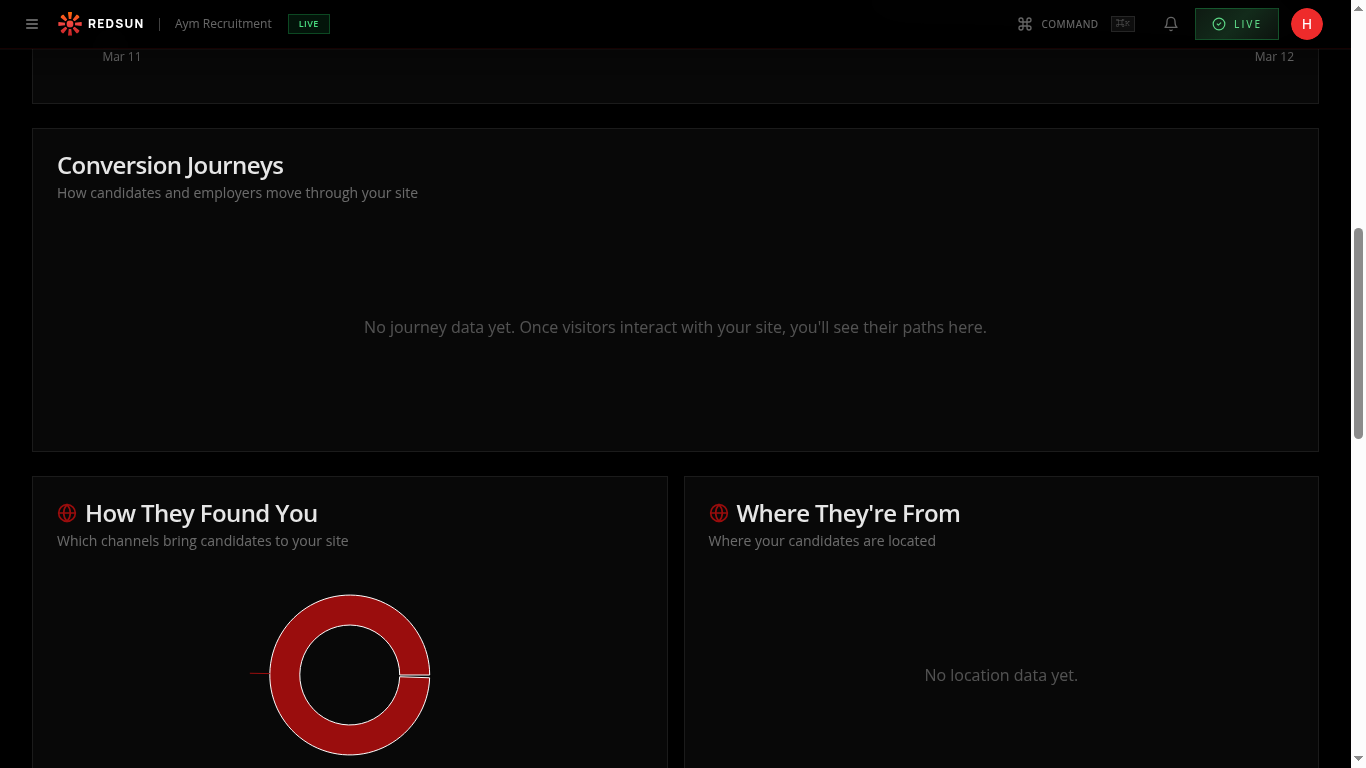Viewport: 1366px width, 768px height.
Task: Select the Aym Recruitment site name
Action: (x=222, y=23)
